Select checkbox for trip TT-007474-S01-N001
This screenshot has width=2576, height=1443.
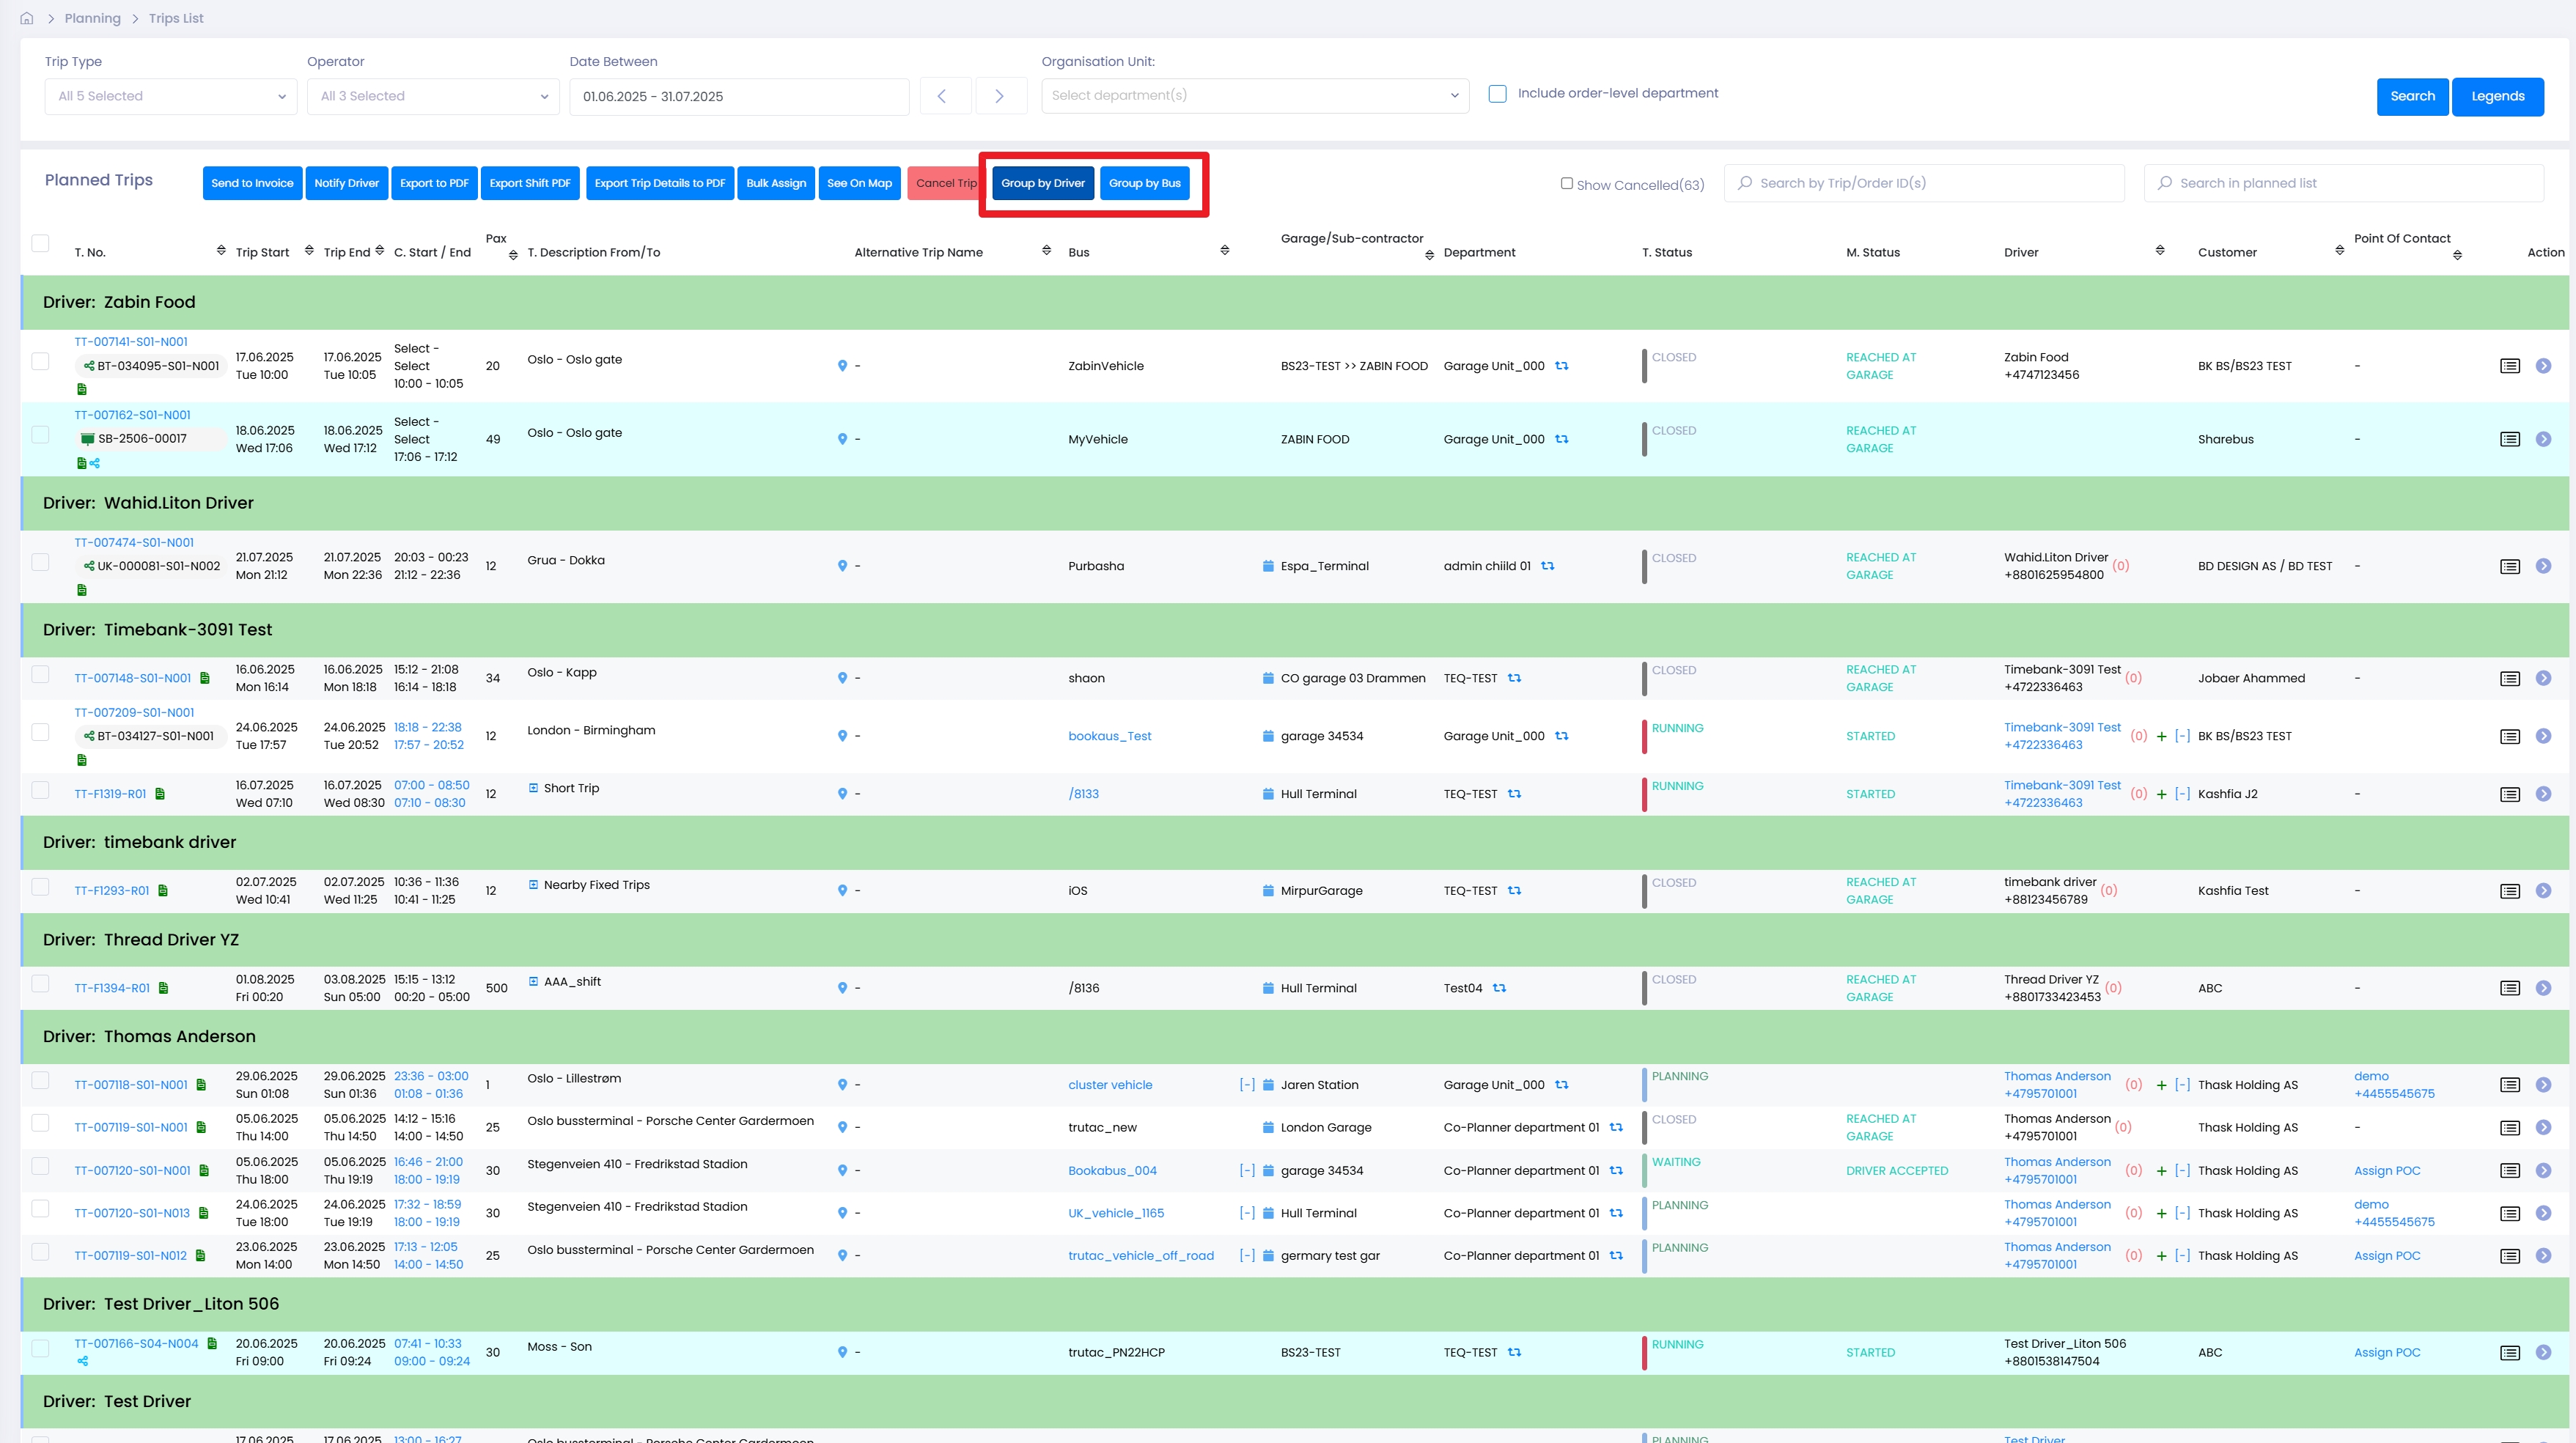pyautogui.click(x=40, y=562)
